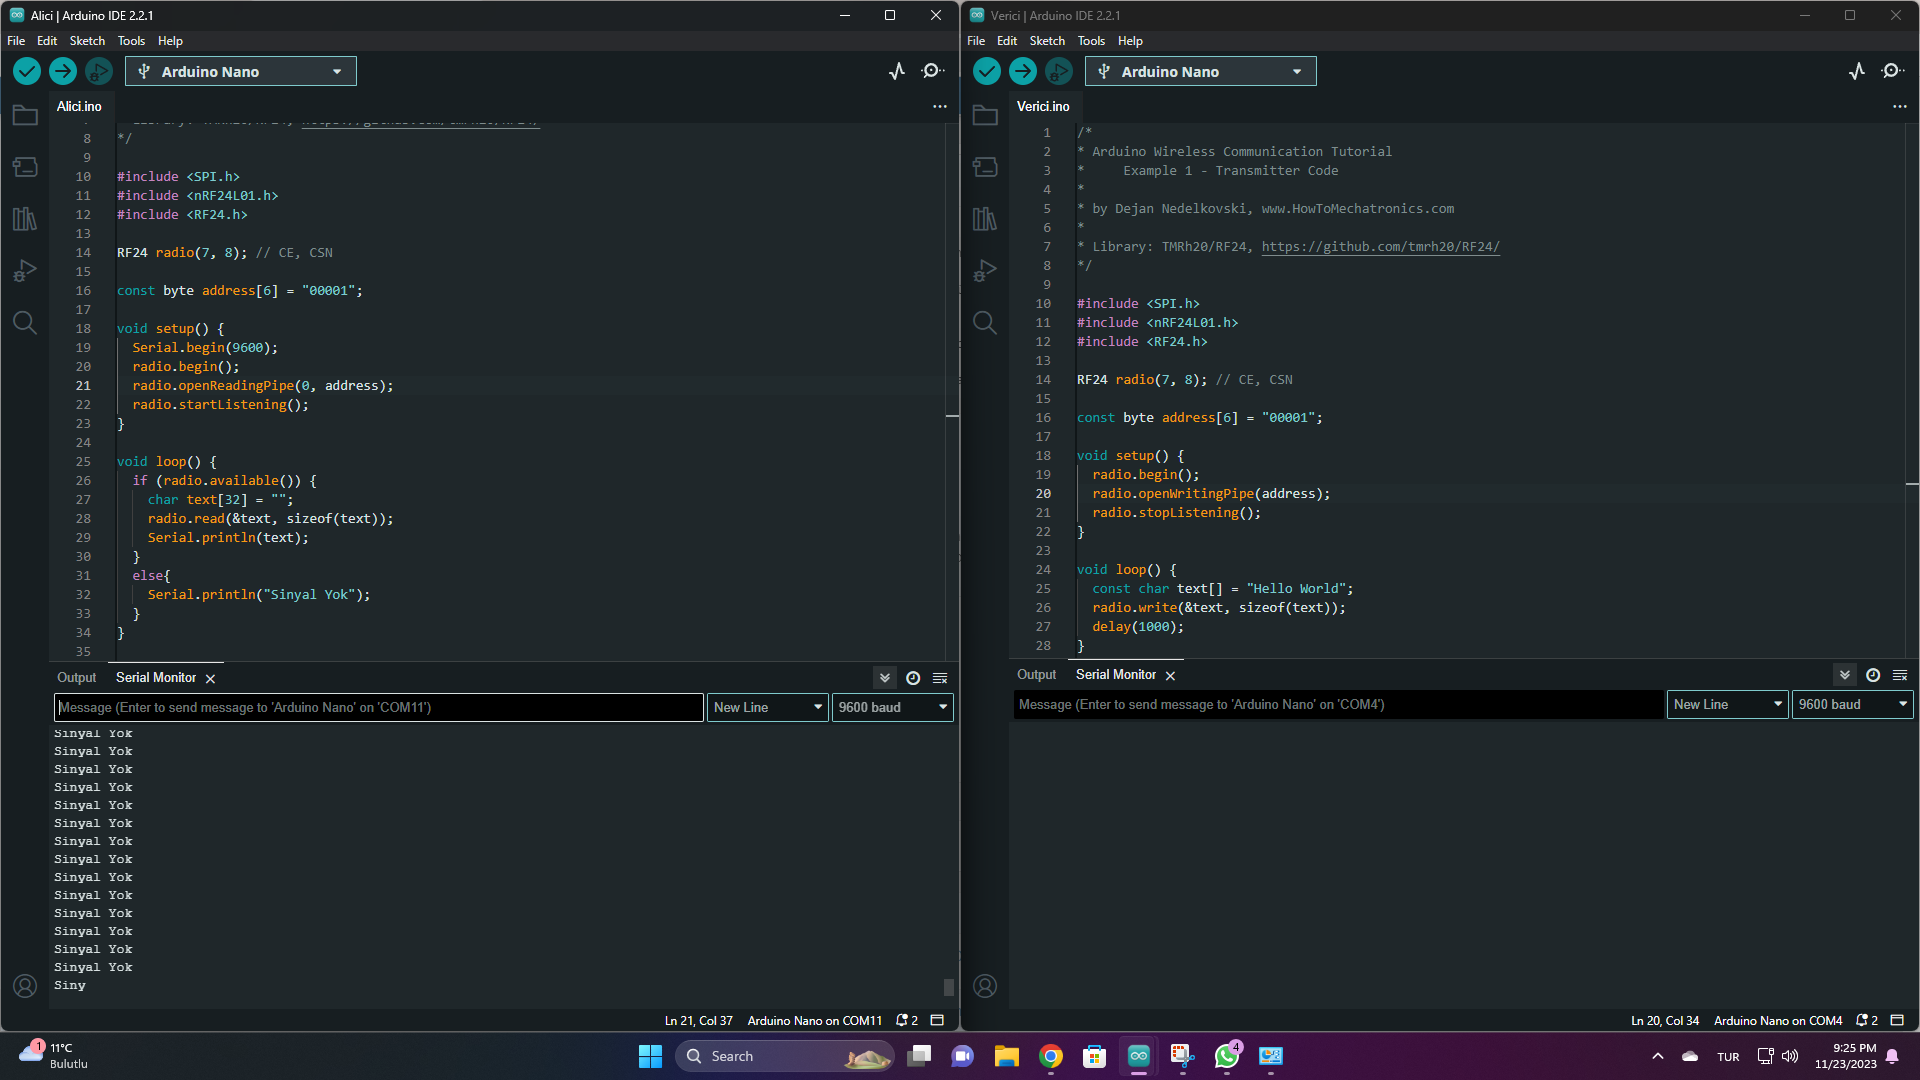Viewport: 1920px width, 1080px height.
Task: Open Chrome from taskbar
Action: (x=1051, y=1056)
